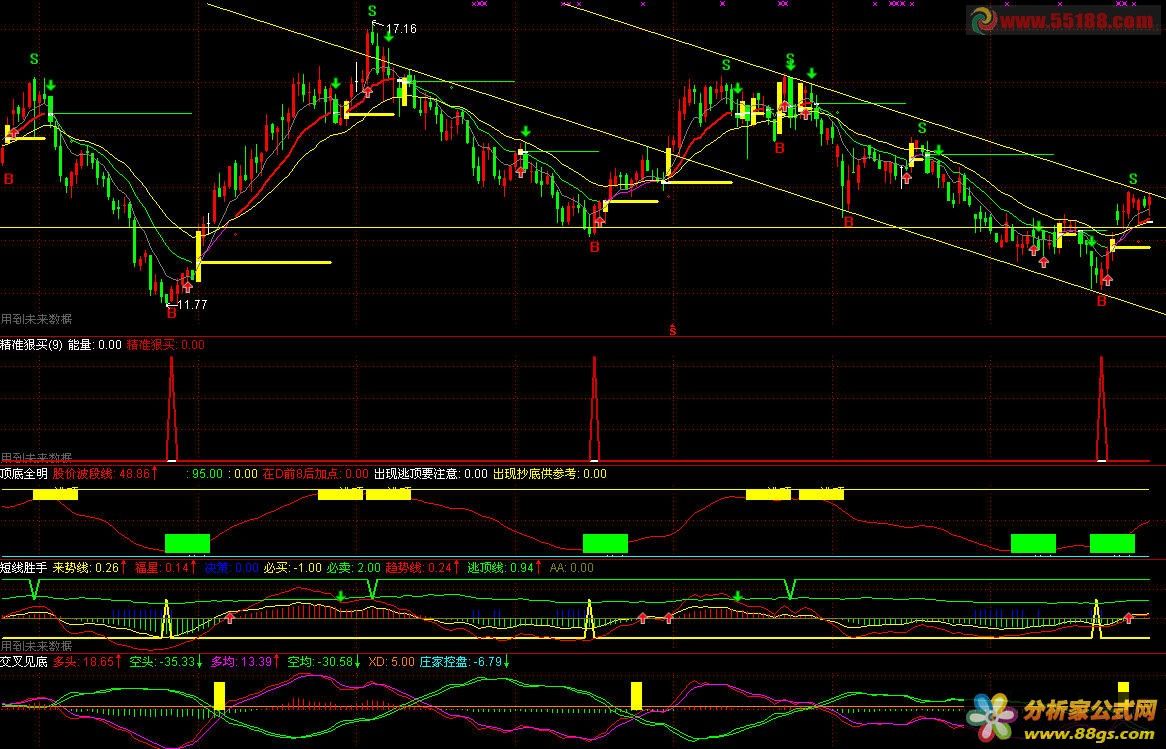Click the 来势线: 0.26 reading
This screenshot has height=749, width=1166.
point(90,568)
